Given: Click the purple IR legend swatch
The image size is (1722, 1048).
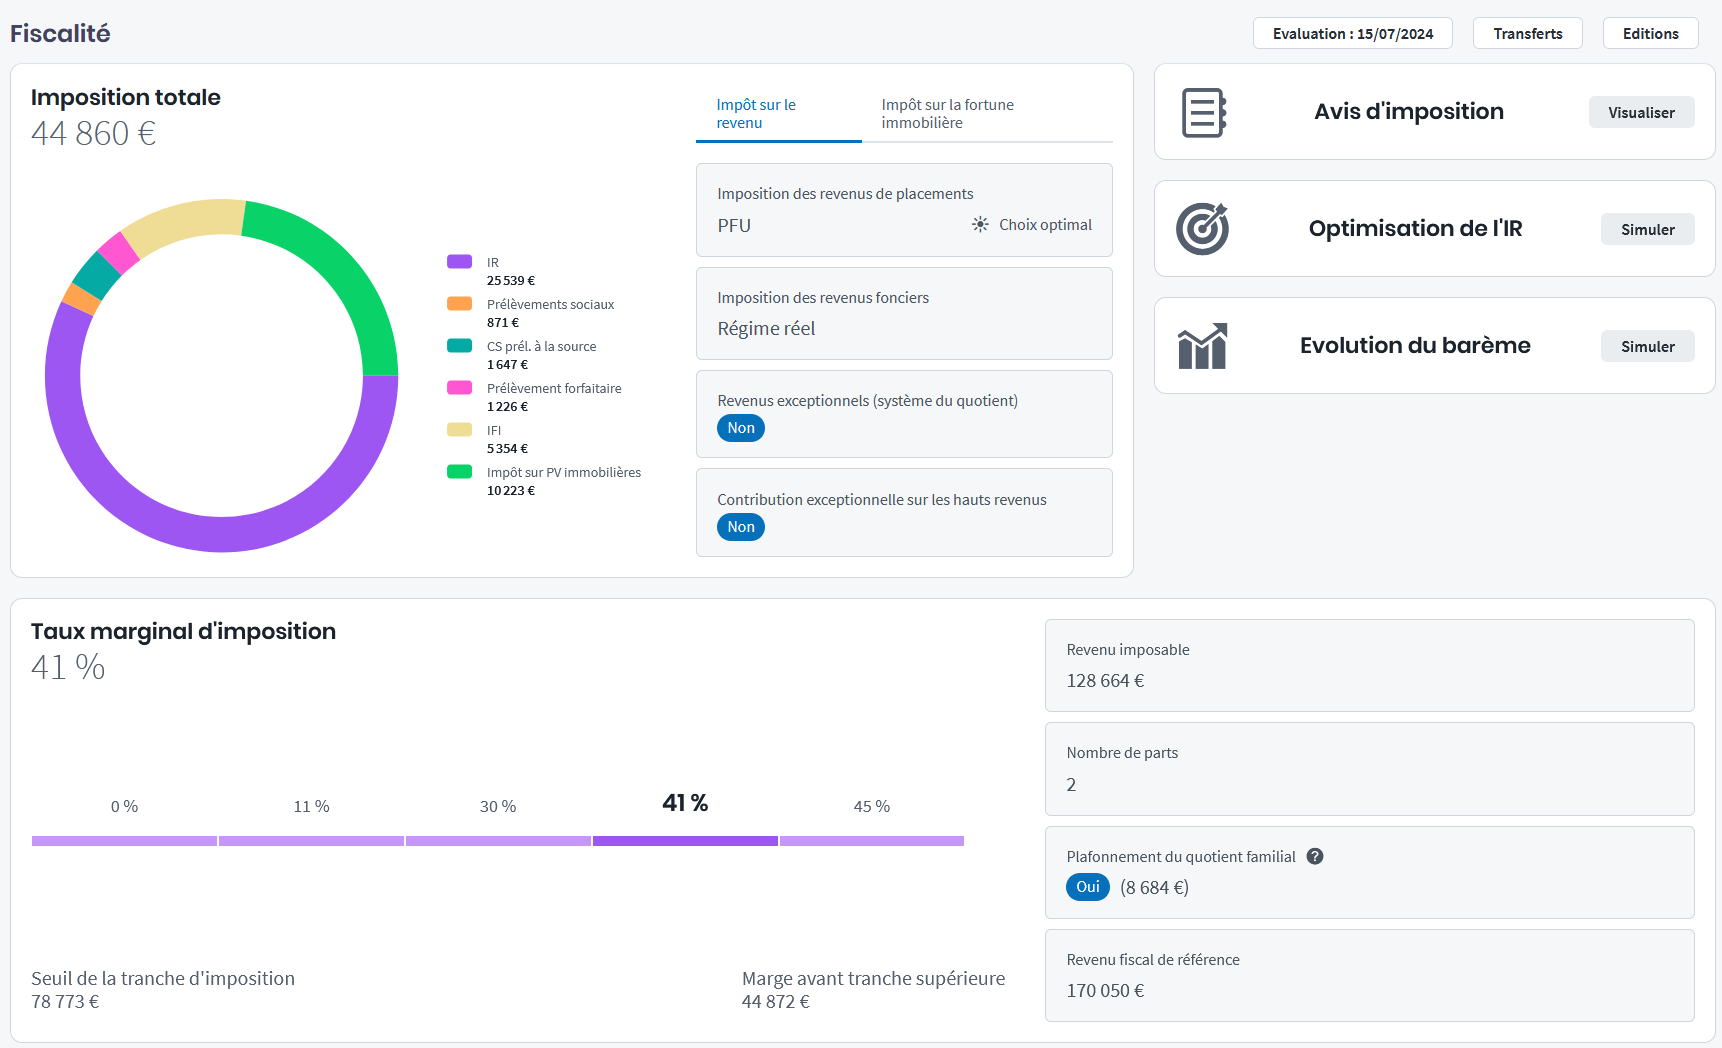Looking at the screenshot, I should tap(460, 262).
